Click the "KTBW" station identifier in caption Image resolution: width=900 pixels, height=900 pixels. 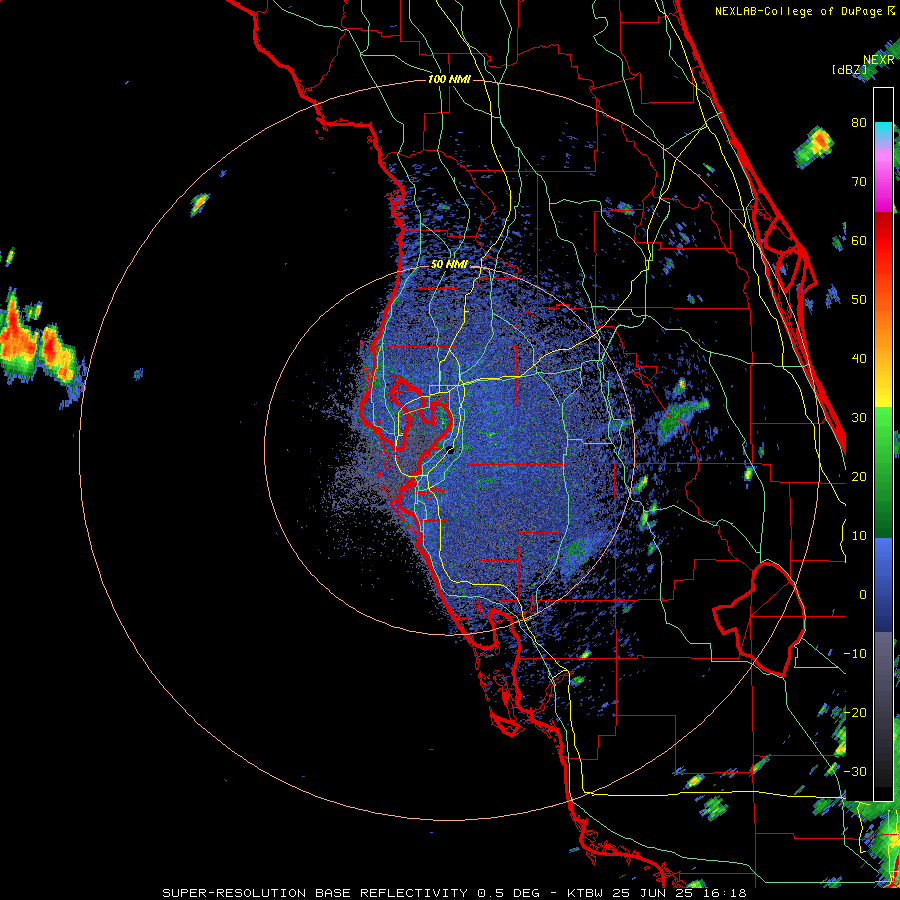583,893
